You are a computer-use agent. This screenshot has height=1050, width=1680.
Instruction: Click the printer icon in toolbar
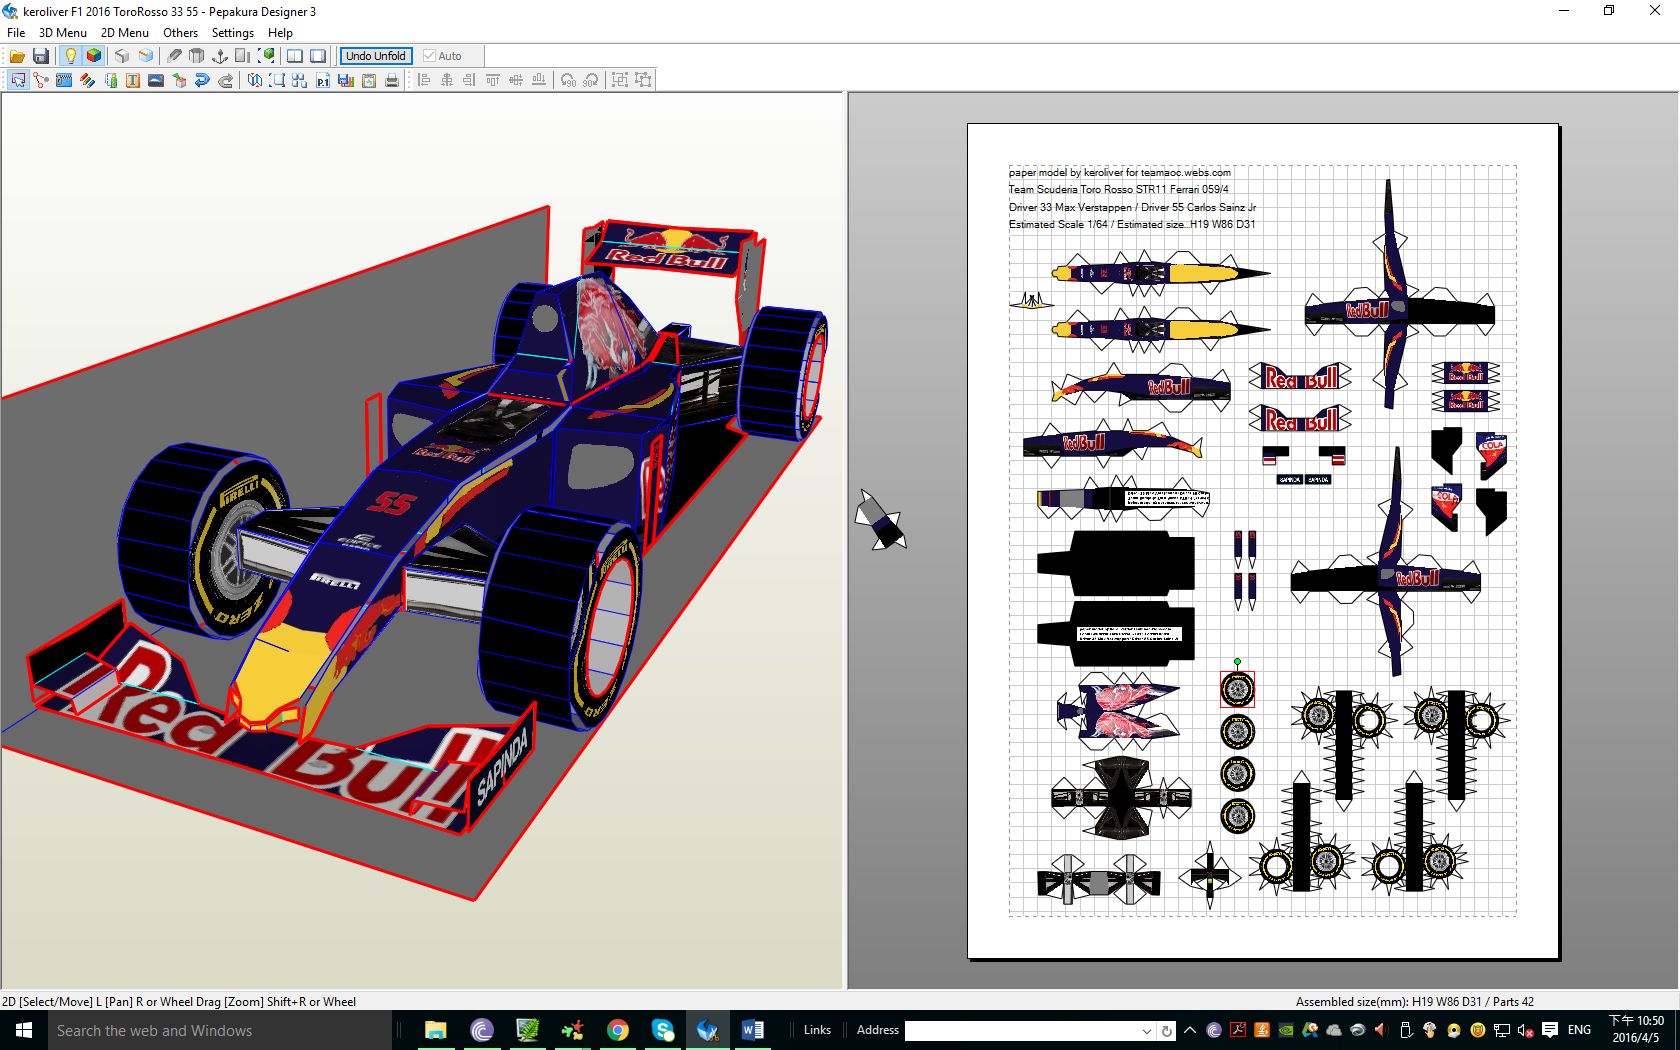(392, 80)
